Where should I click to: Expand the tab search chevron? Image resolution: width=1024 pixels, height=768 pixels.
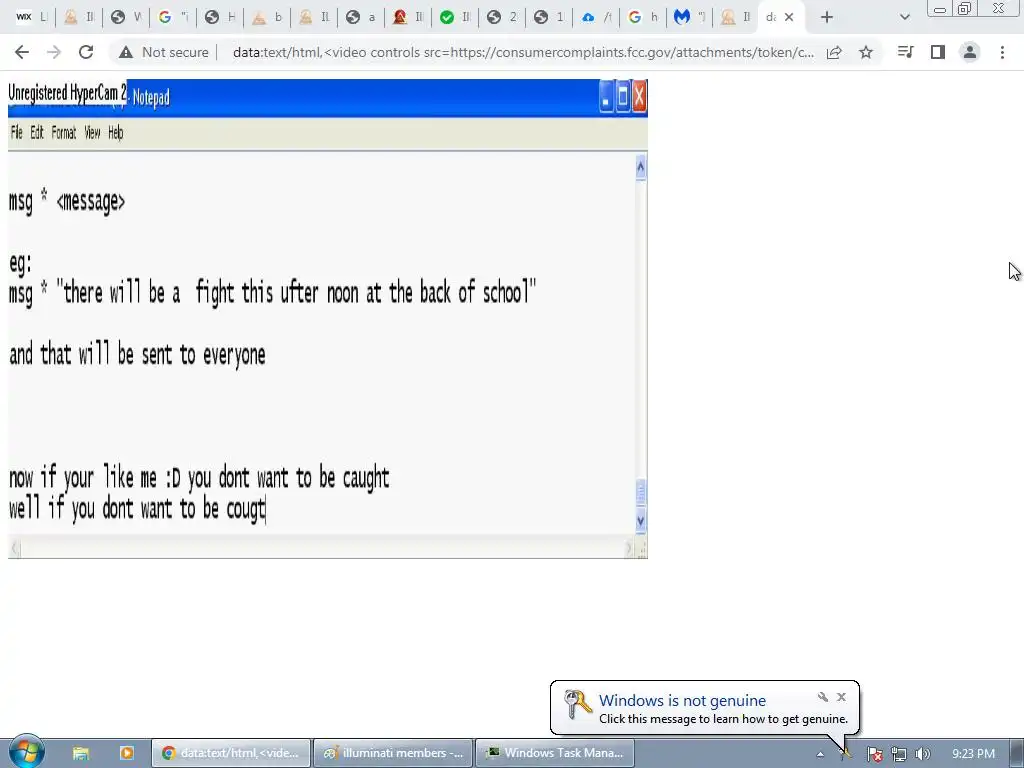coord(904,18)
